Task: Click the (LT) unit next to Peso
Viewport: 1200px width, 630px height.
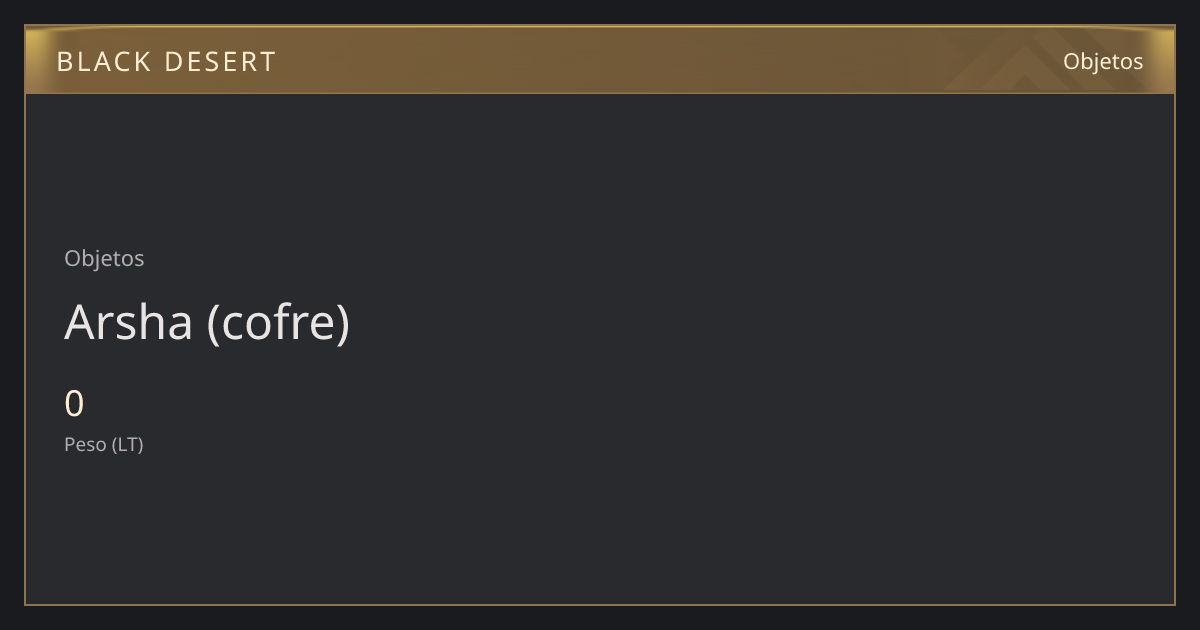Action: [128, 444]
